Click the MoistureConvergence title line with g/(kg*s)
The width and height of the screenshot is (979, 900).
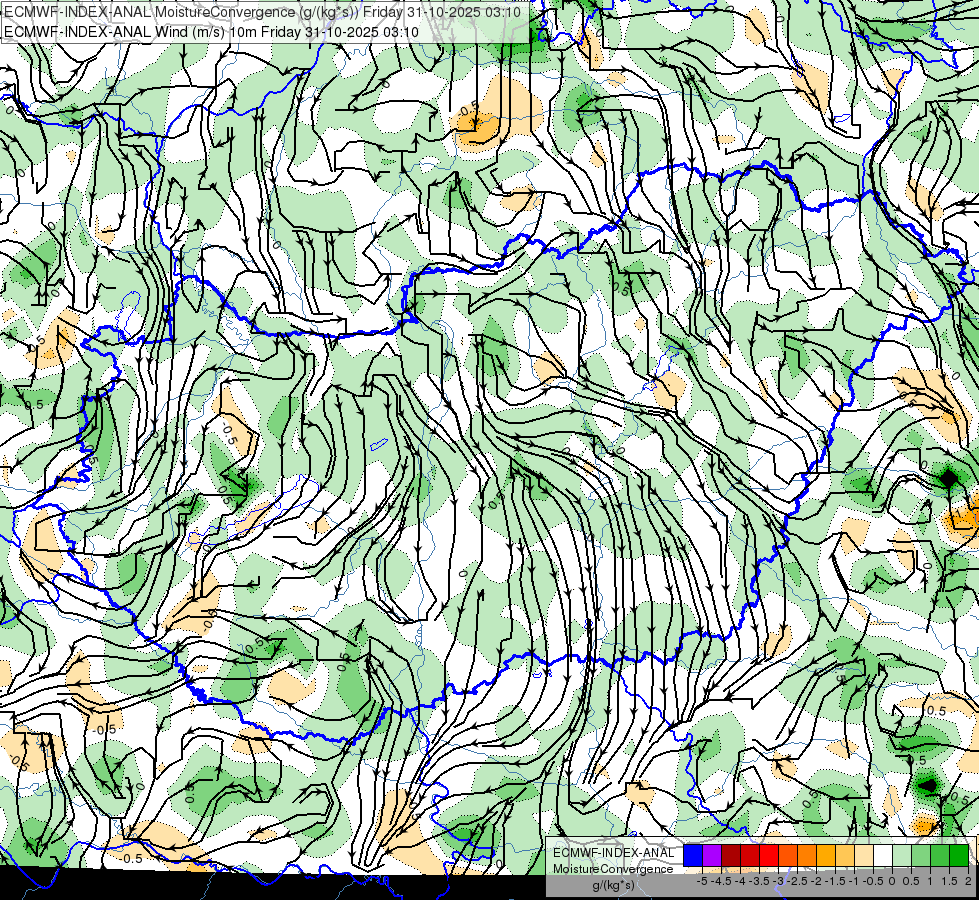(262, 12)
